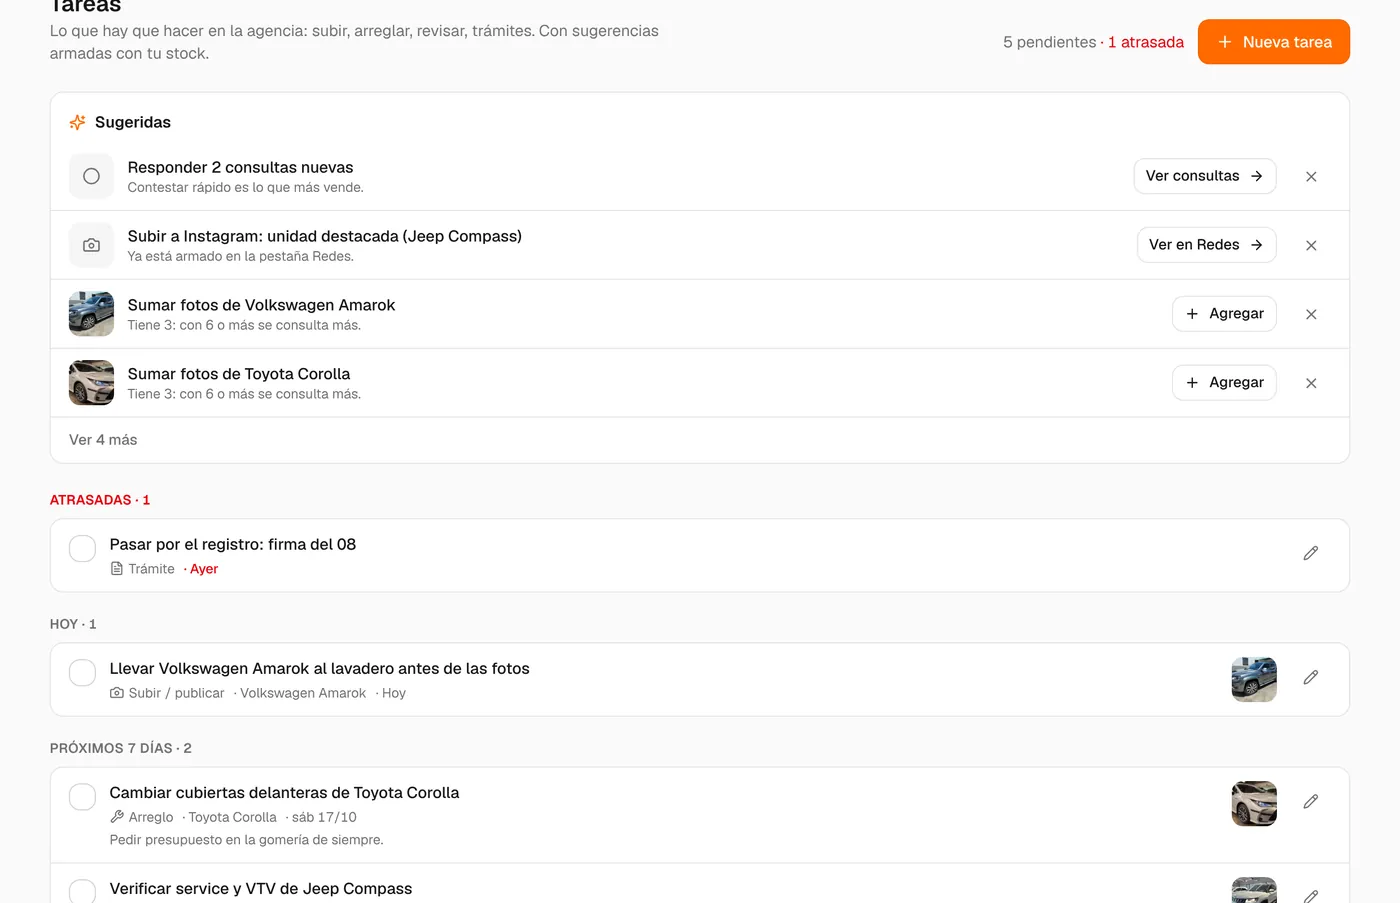Viewport: 1400px width, 903px height.
Task: Edit the Llevar Volkswagen Amarok al lavadero task
Action: (1311, 678)
